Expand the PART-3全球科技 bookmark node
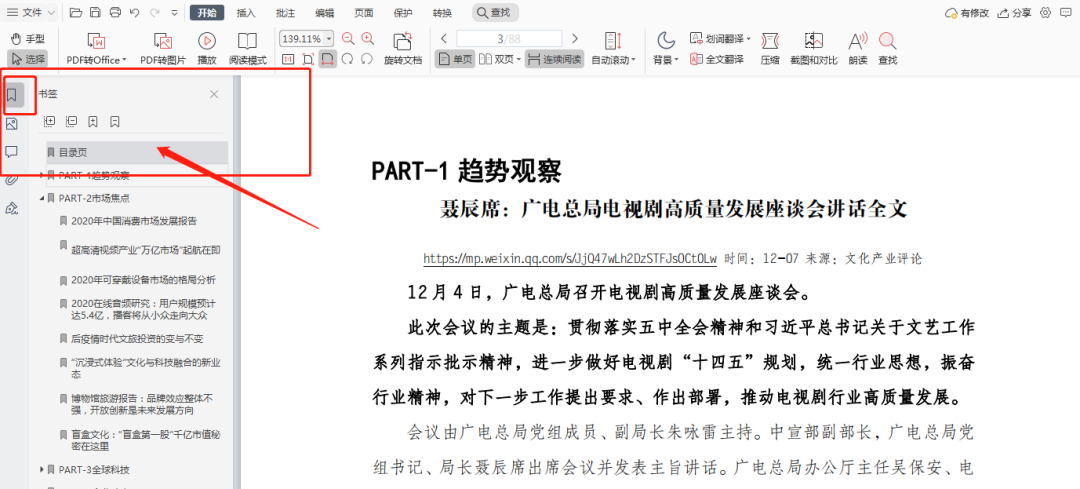The image size is (1080, 489). coord(41,469)
